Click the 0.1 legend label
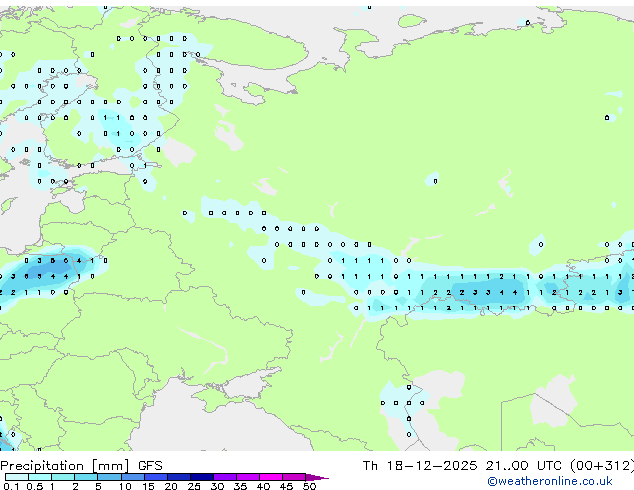Screen dimensions: 634x490 pos(12,486)
